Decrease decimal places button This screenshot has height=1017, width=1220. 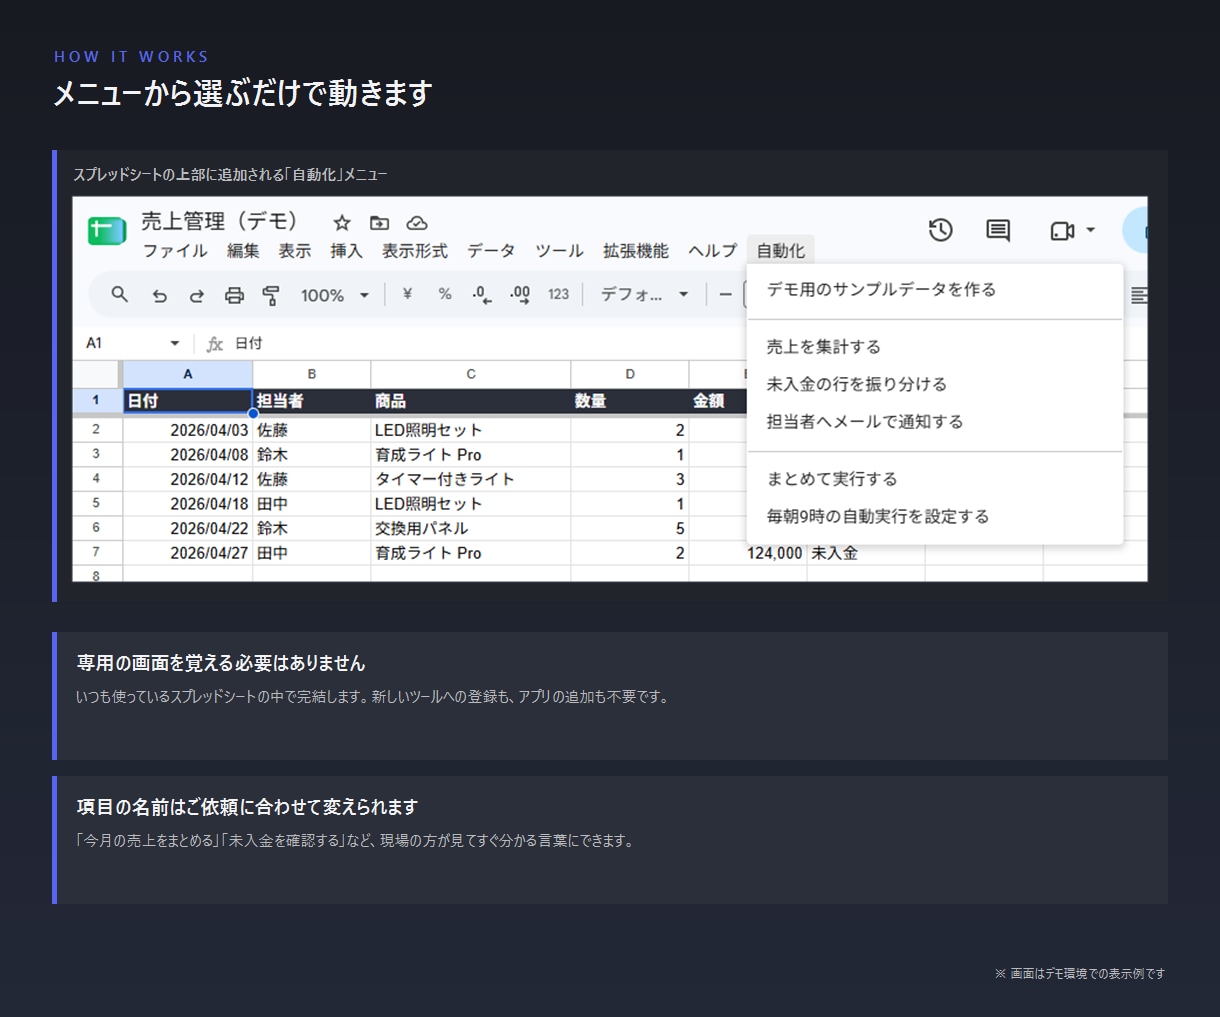point(482,295)
